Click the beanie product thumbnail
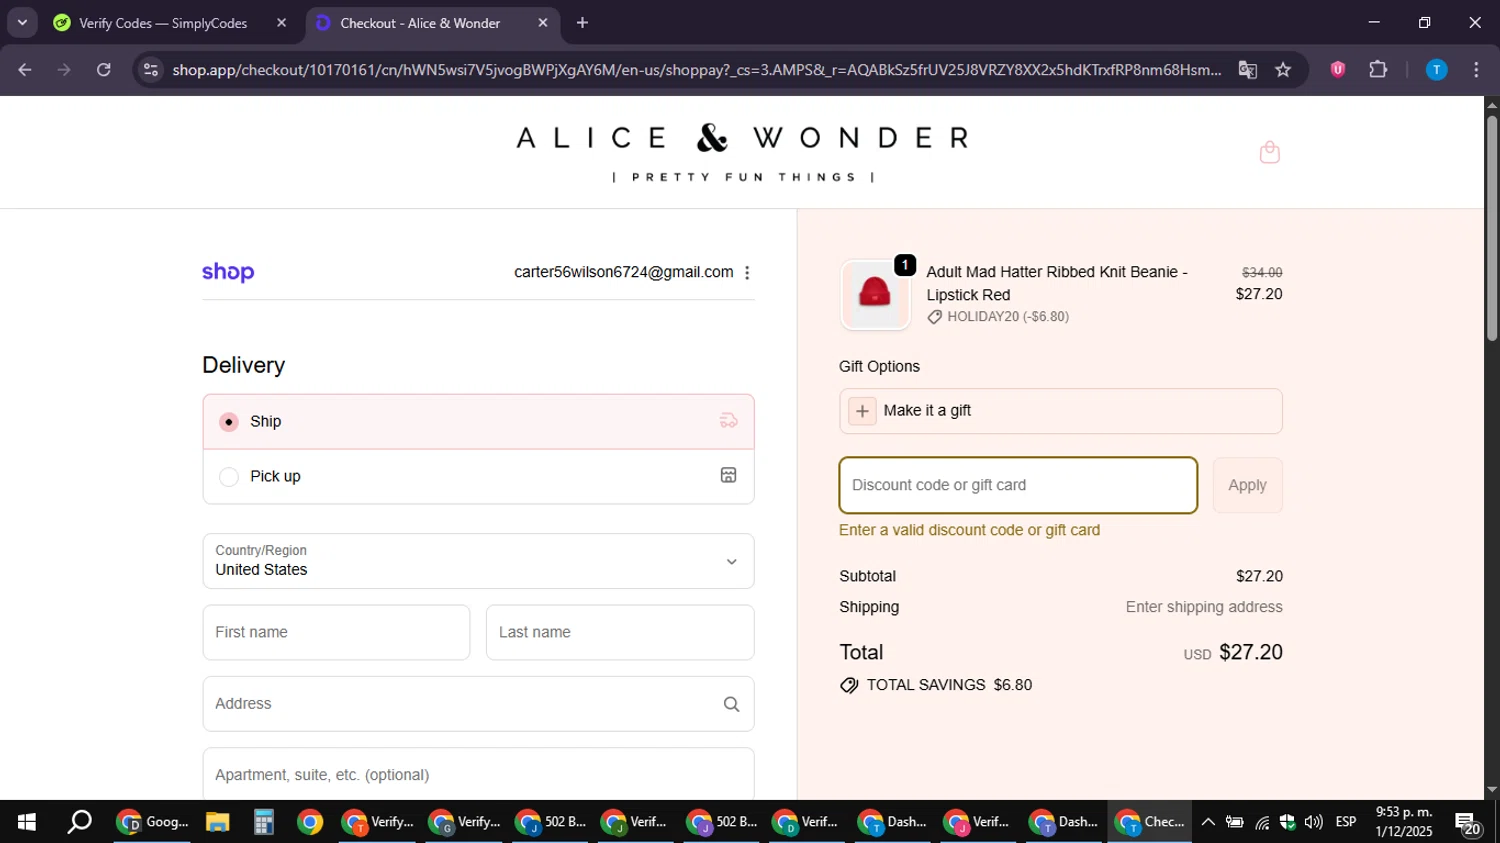This screenshot has height=843, width=1500. tap(875, 295)
